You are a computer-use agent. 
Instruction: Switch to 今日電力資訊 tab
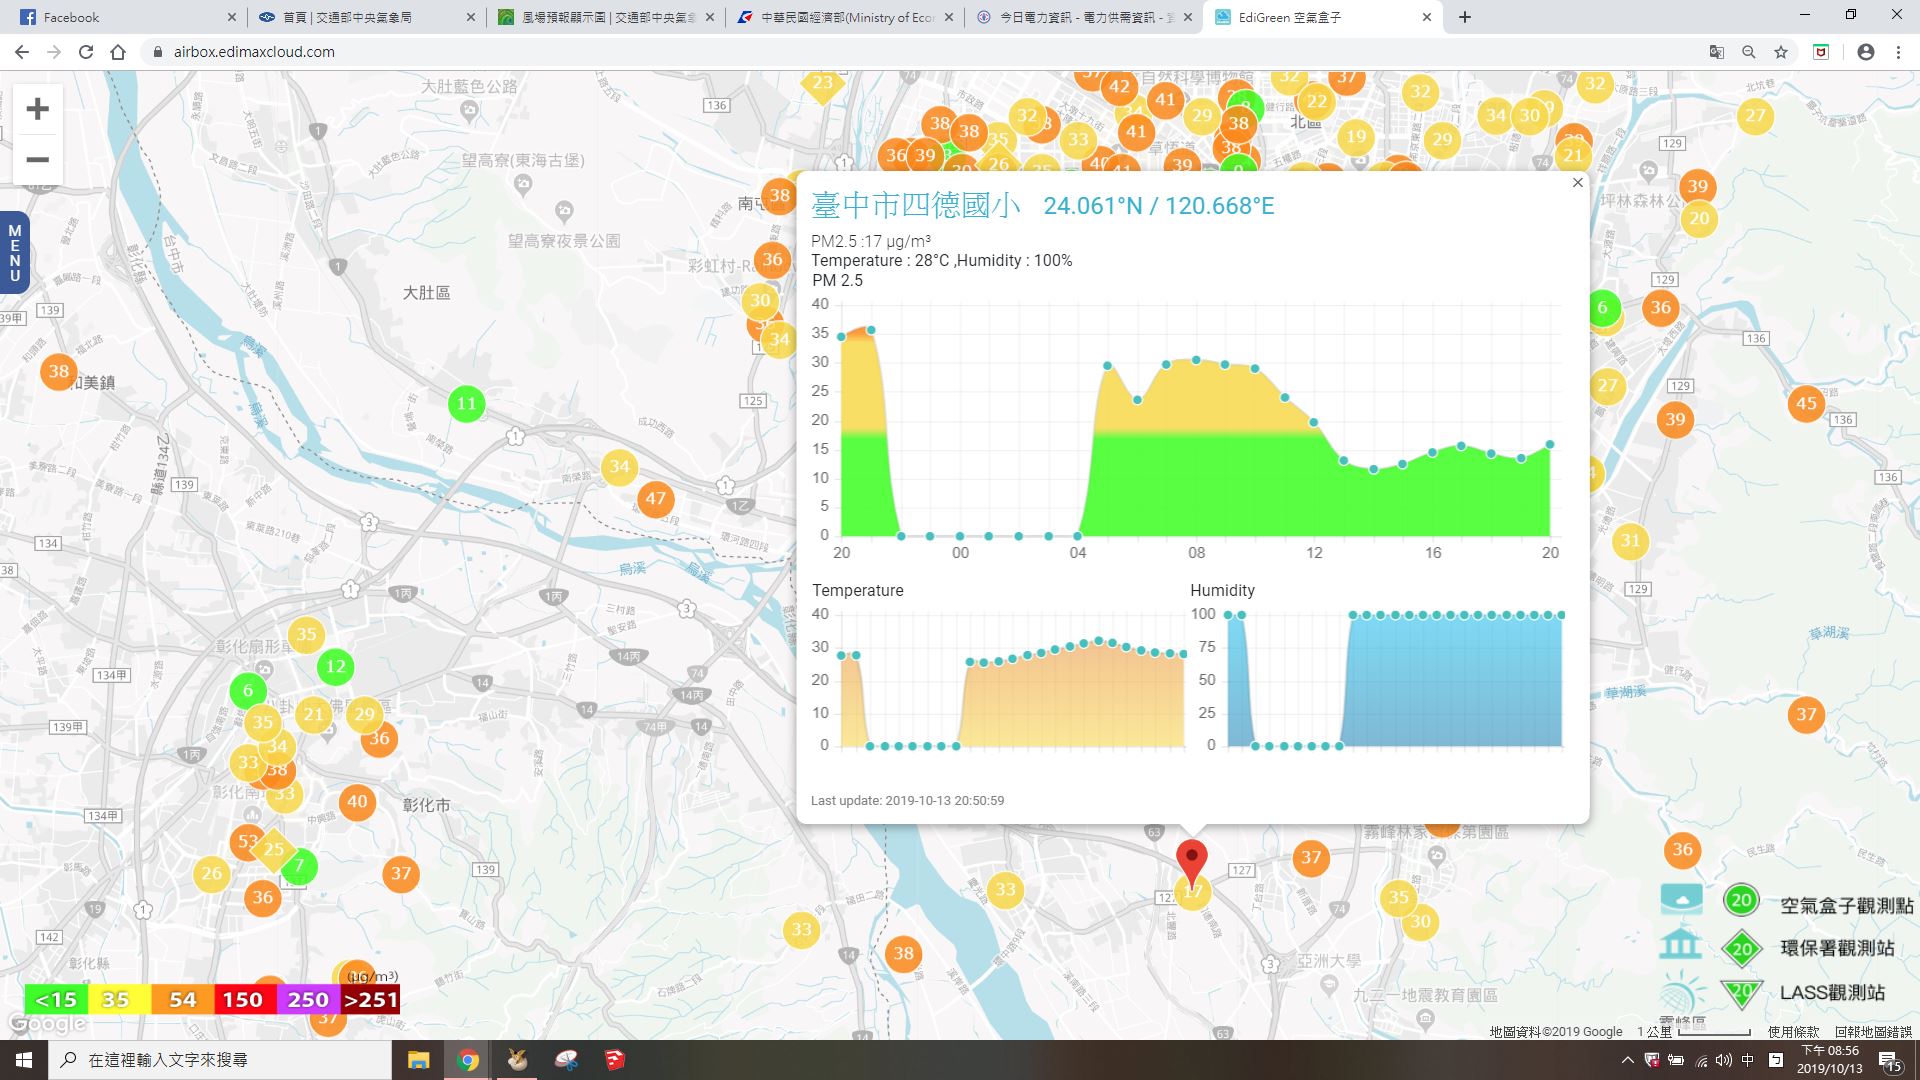point(1085,17)
